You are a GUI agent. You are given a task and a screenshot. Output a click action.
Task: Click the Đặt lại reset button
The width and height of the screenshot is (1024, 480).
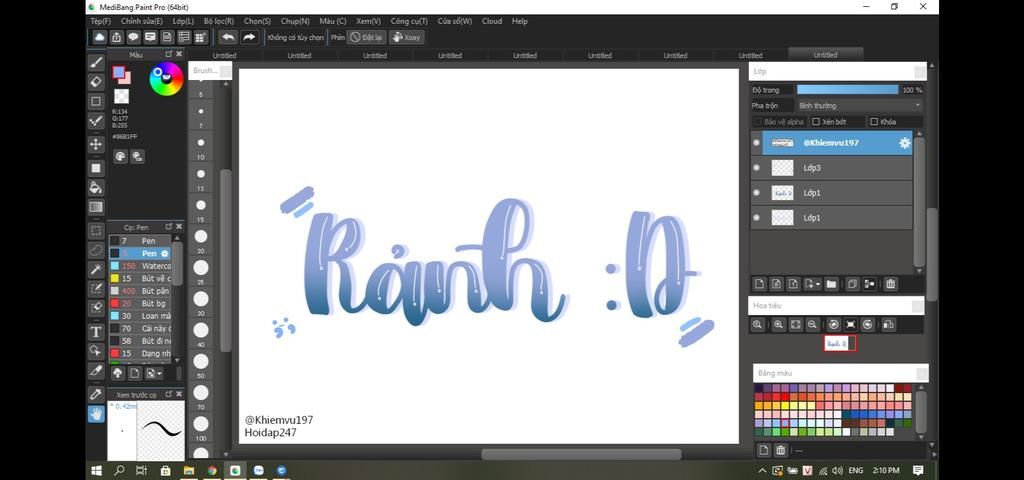coord(366,37)
